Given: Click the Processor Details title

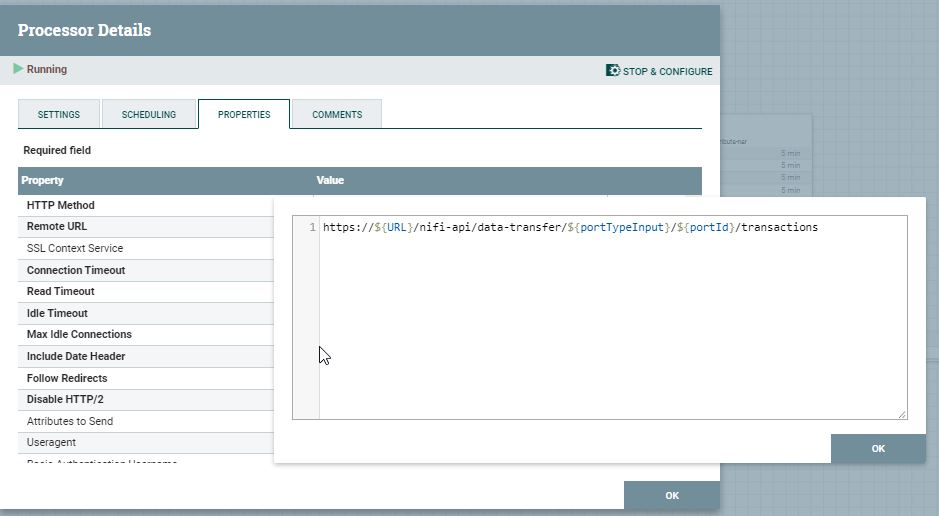Looking at the screenshot, I should [84, 30].
